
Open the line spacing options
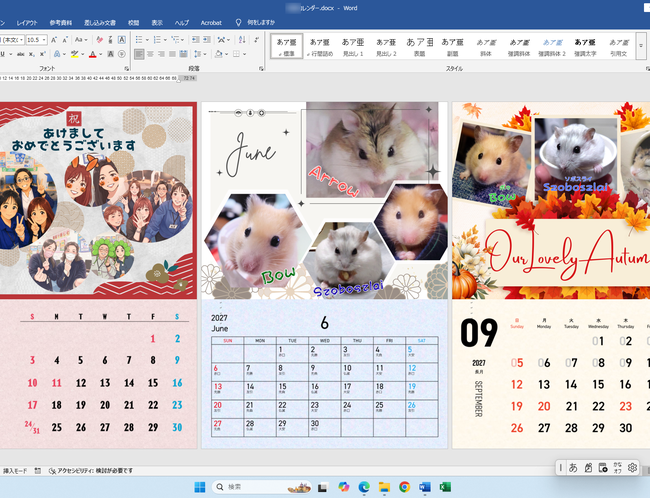200,54
